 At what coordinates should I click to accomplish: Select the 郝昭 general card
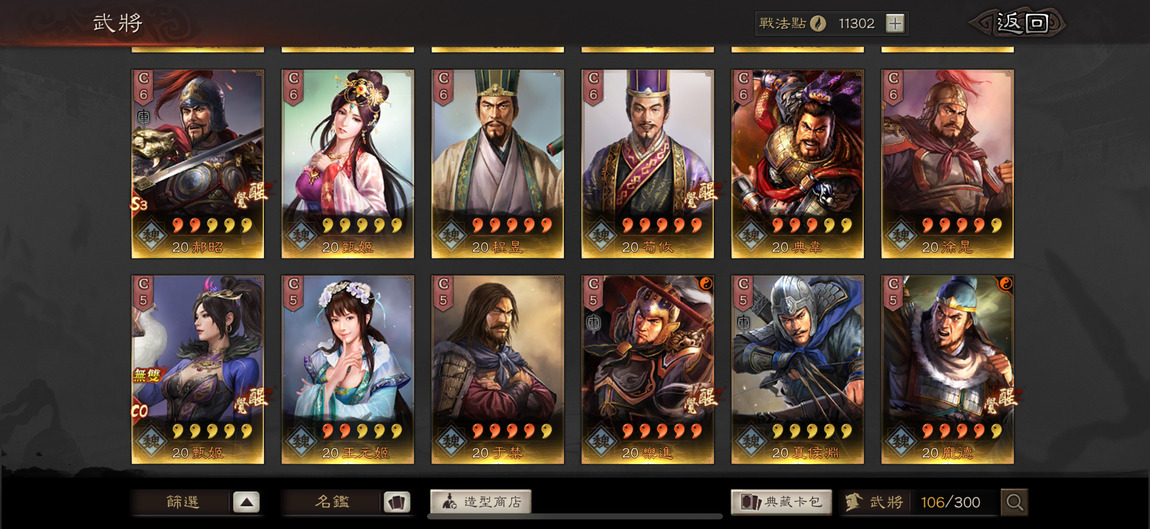pyautogui.click(x=197, y=164)
